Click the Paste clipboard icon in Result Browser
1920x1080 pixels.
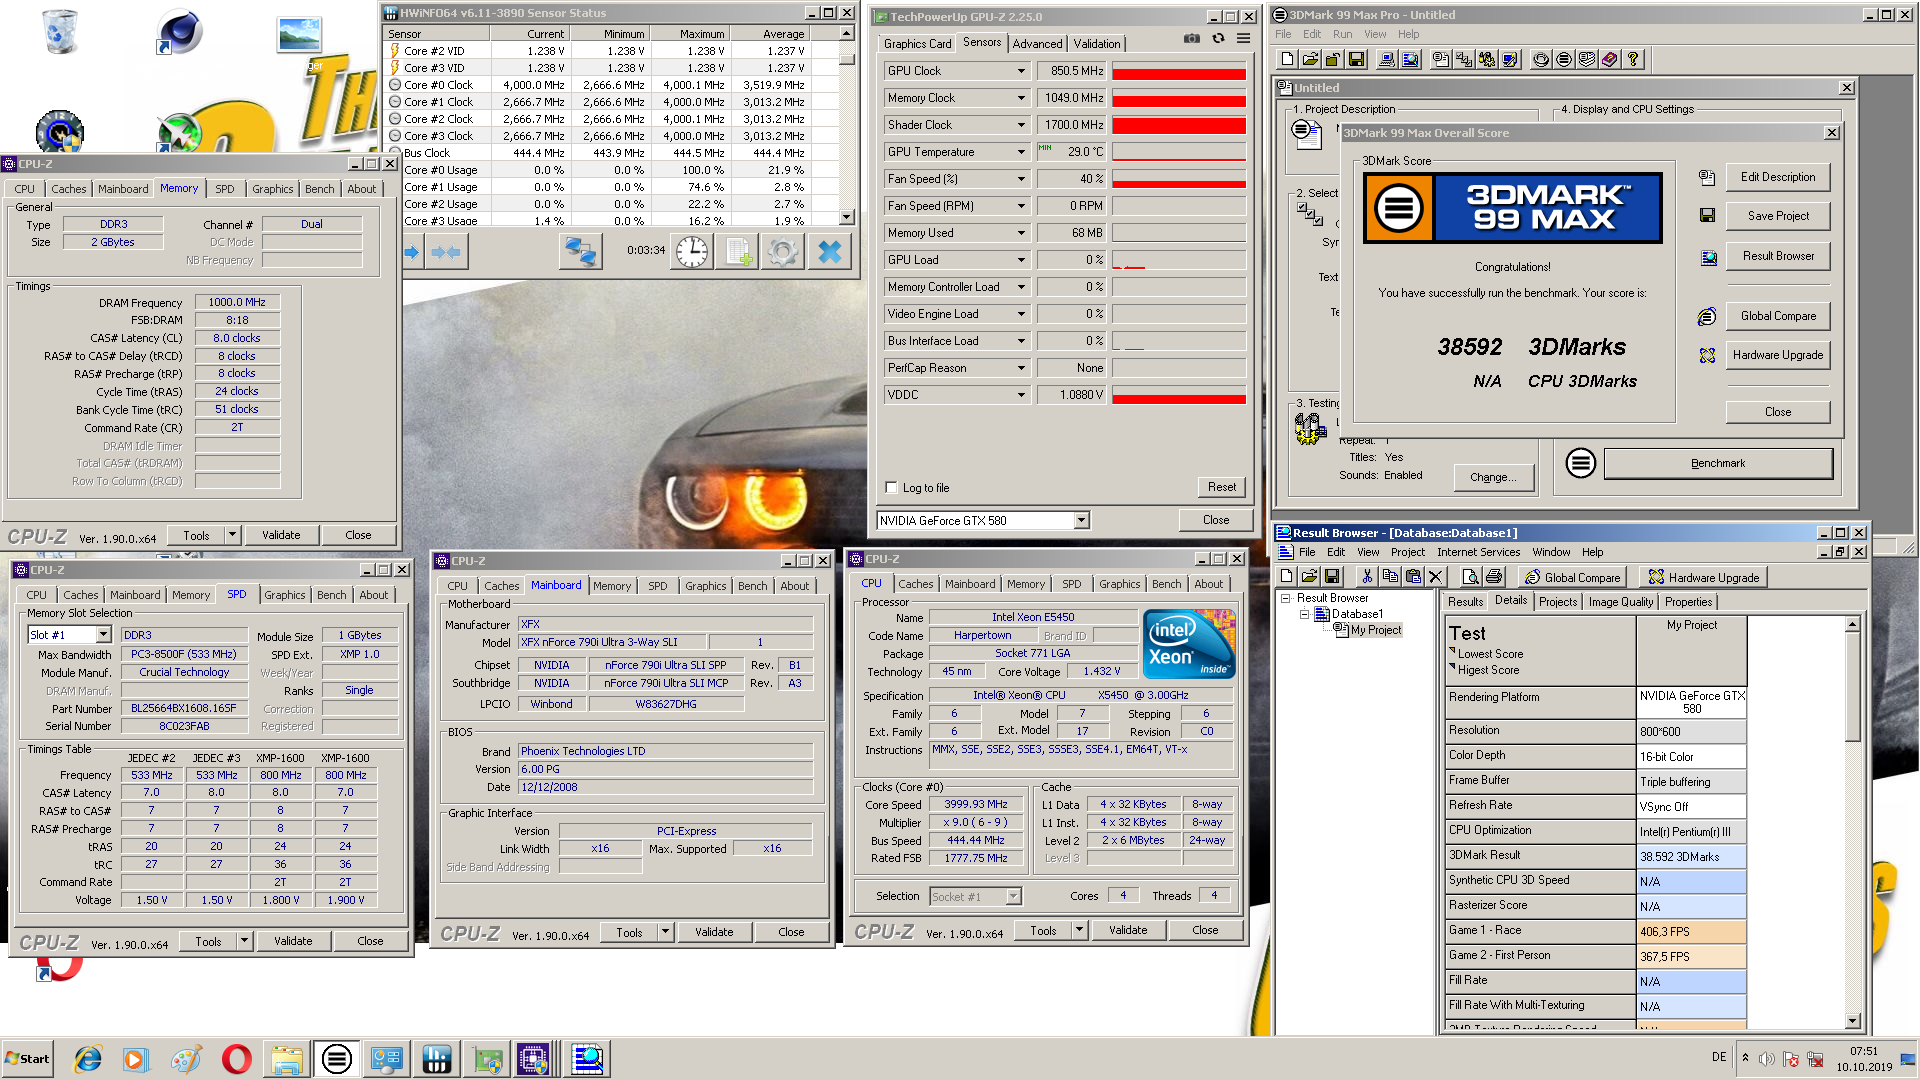click(1413, 577)
